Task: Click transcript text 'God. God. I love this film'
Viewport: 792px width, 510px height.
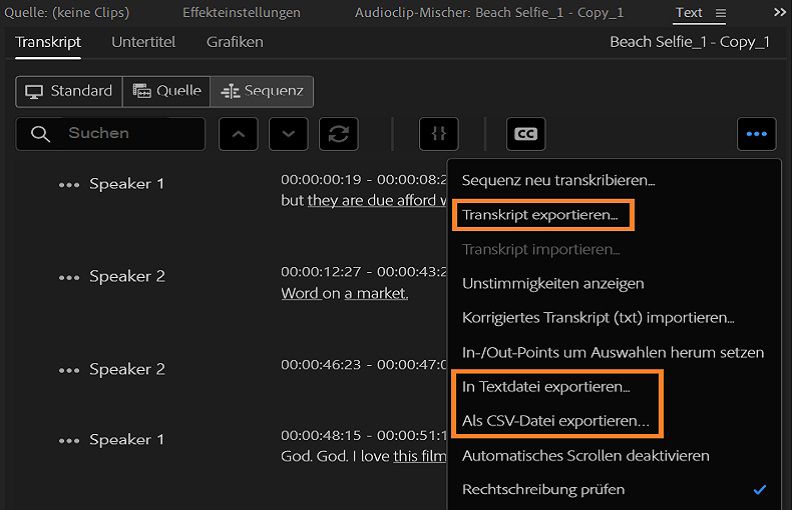Action: coord(363,456)
